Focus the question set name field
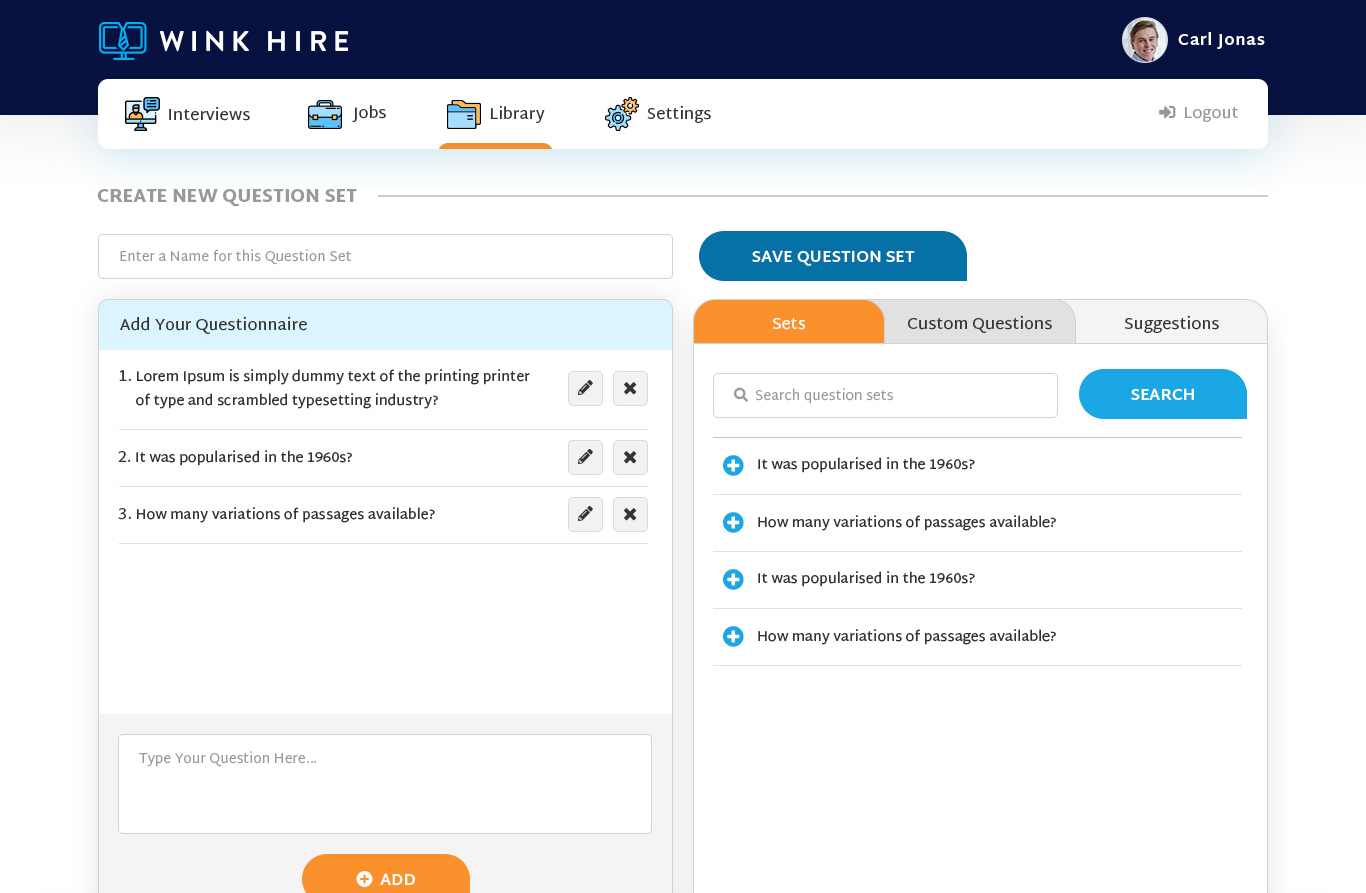 tap(385, 256)
